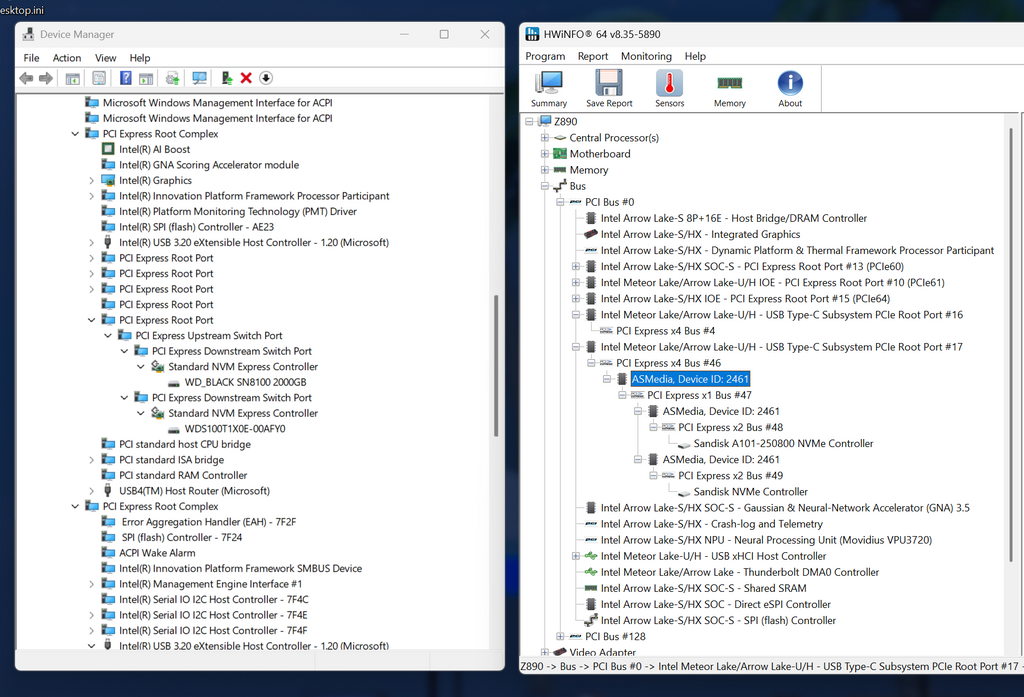Viewport: 1024px width, 697px height.
Task: Open the About info icon in HWiNFO
Action: click(x=790, y=89)
